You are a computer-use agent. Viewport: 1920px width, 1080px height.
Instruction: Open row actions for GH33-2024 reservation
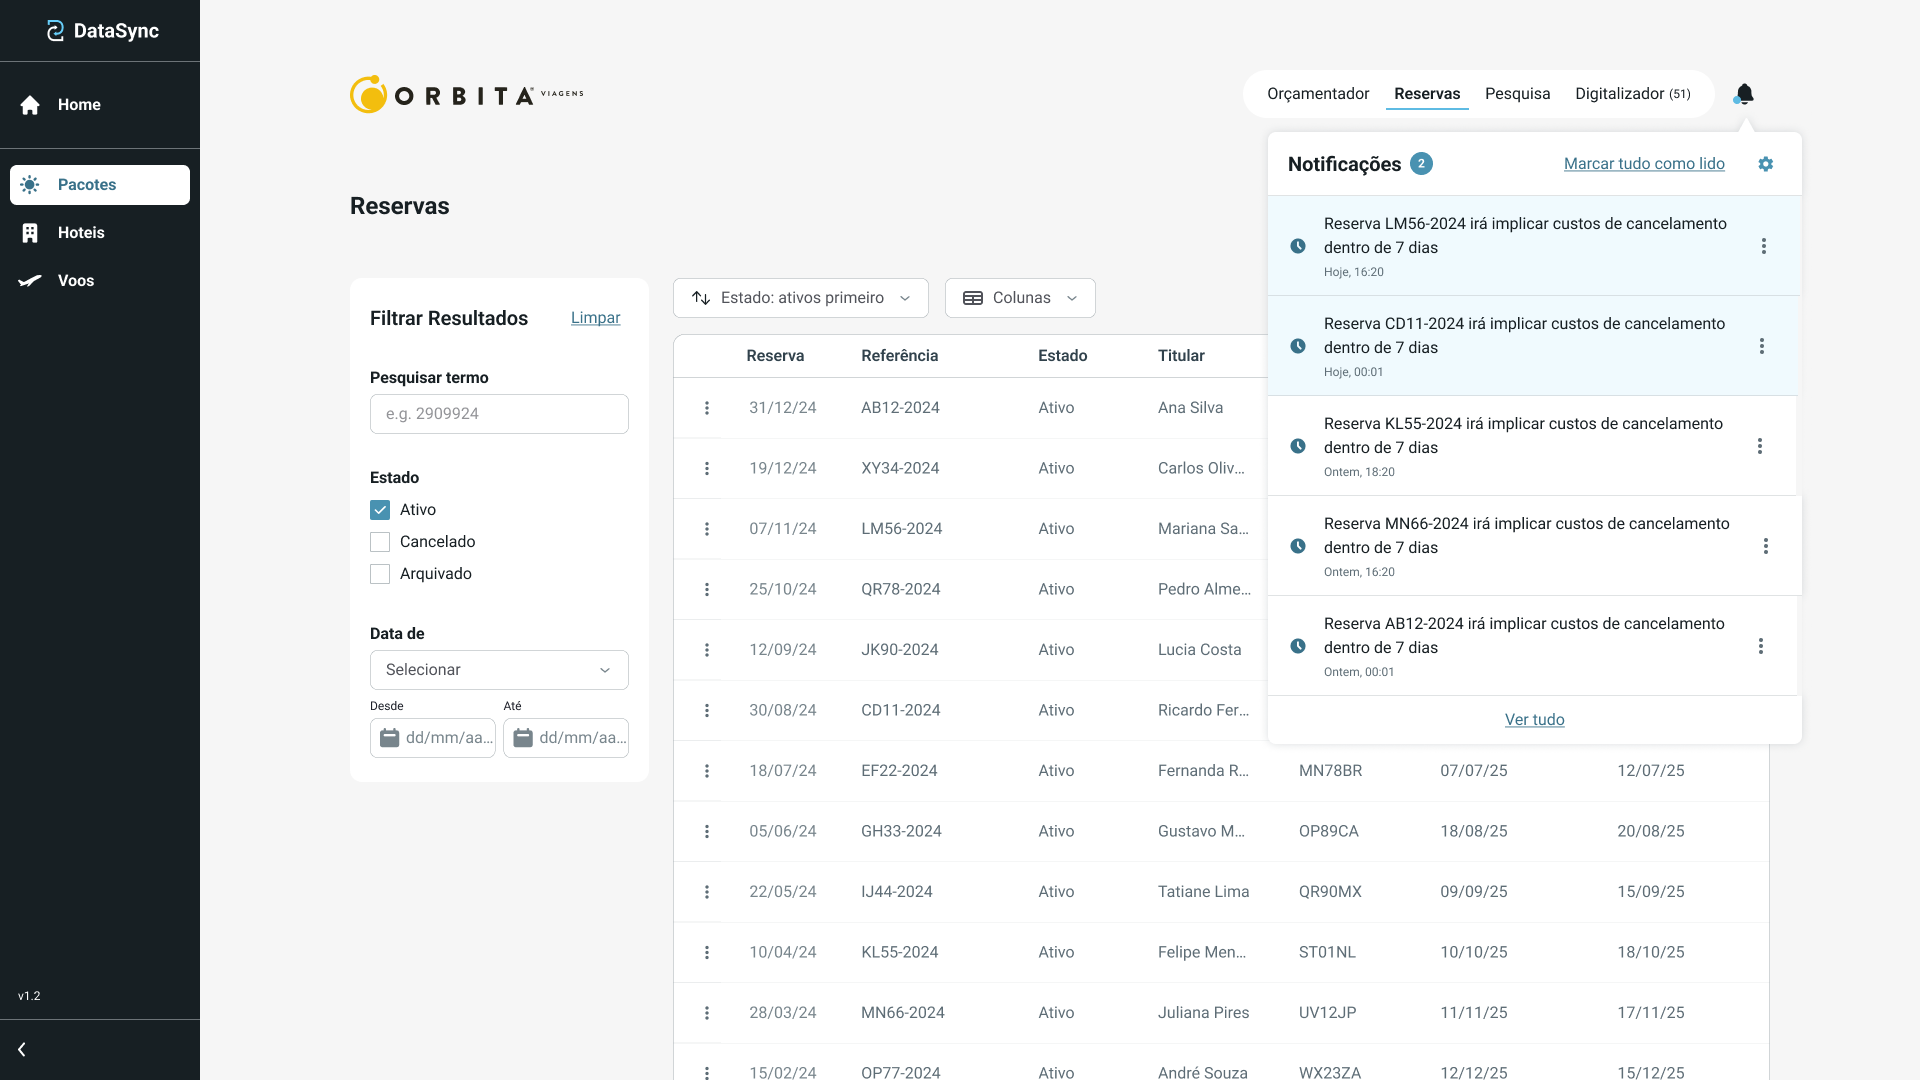tap(707, 832)
